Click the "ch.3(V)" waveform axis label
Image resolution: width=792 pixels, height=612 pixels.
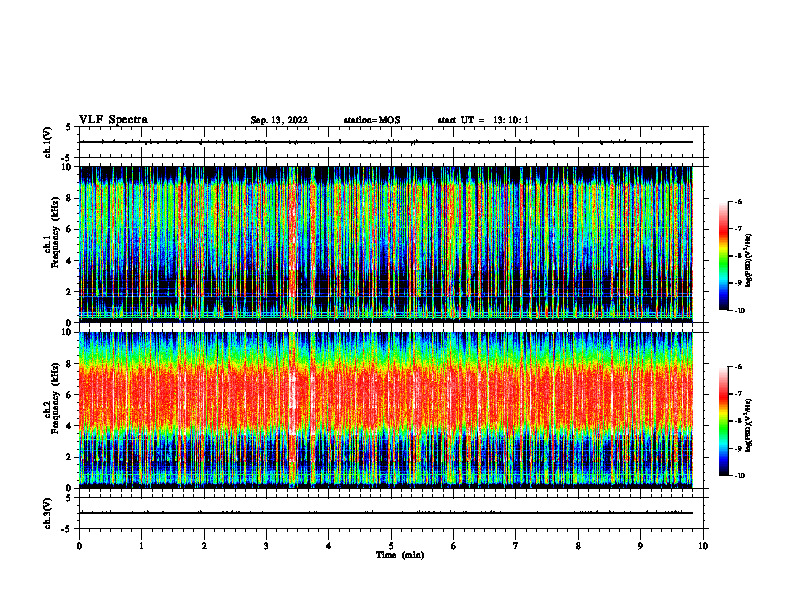point(47,513)
